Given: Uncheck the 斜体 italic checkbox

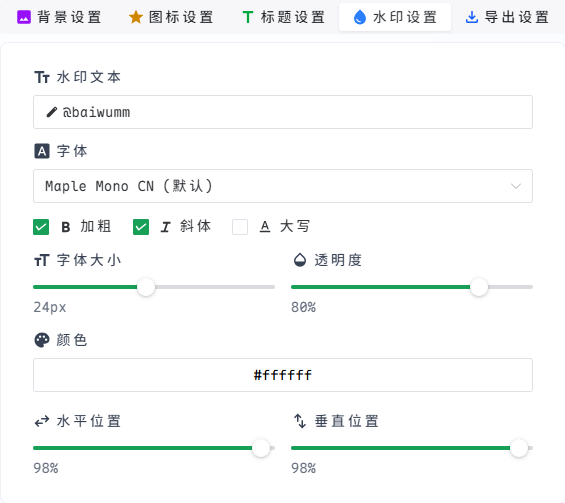Looking at the screenshot, I should tap(141, 227).
